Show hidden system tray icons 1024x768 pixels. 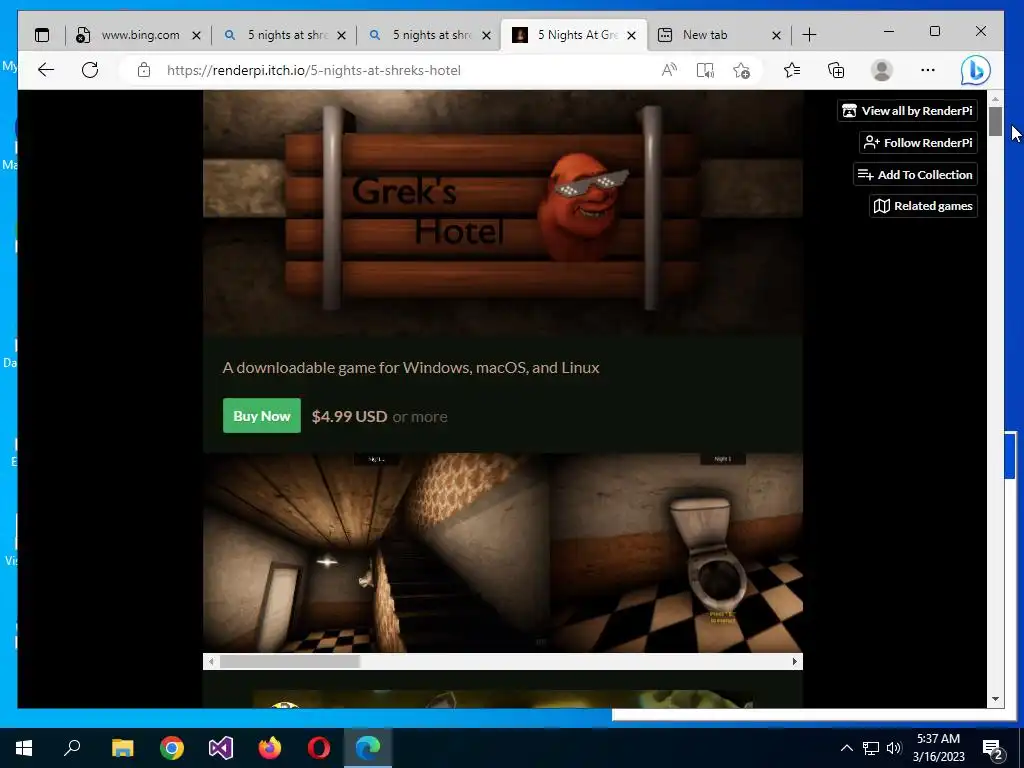(846, 748)
